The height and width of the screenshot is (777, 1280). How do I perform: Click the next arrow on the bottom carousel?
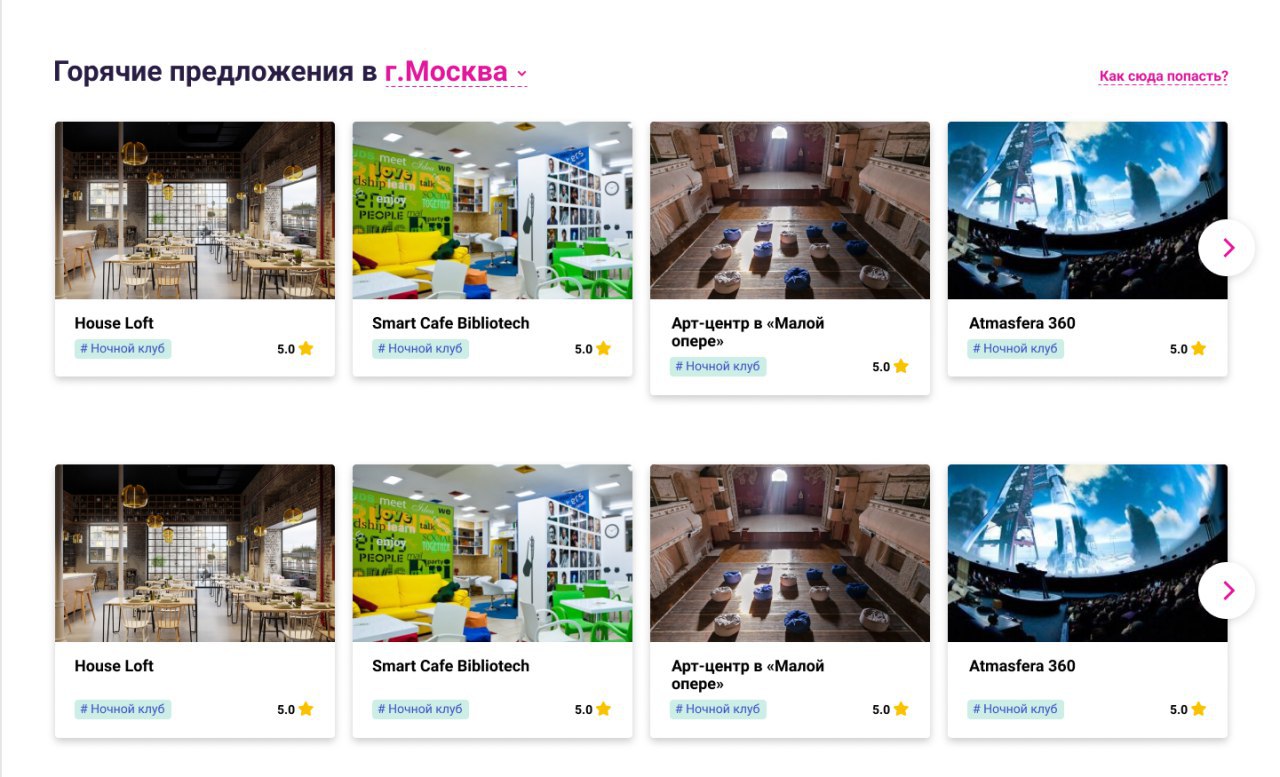click(1226, 591)
